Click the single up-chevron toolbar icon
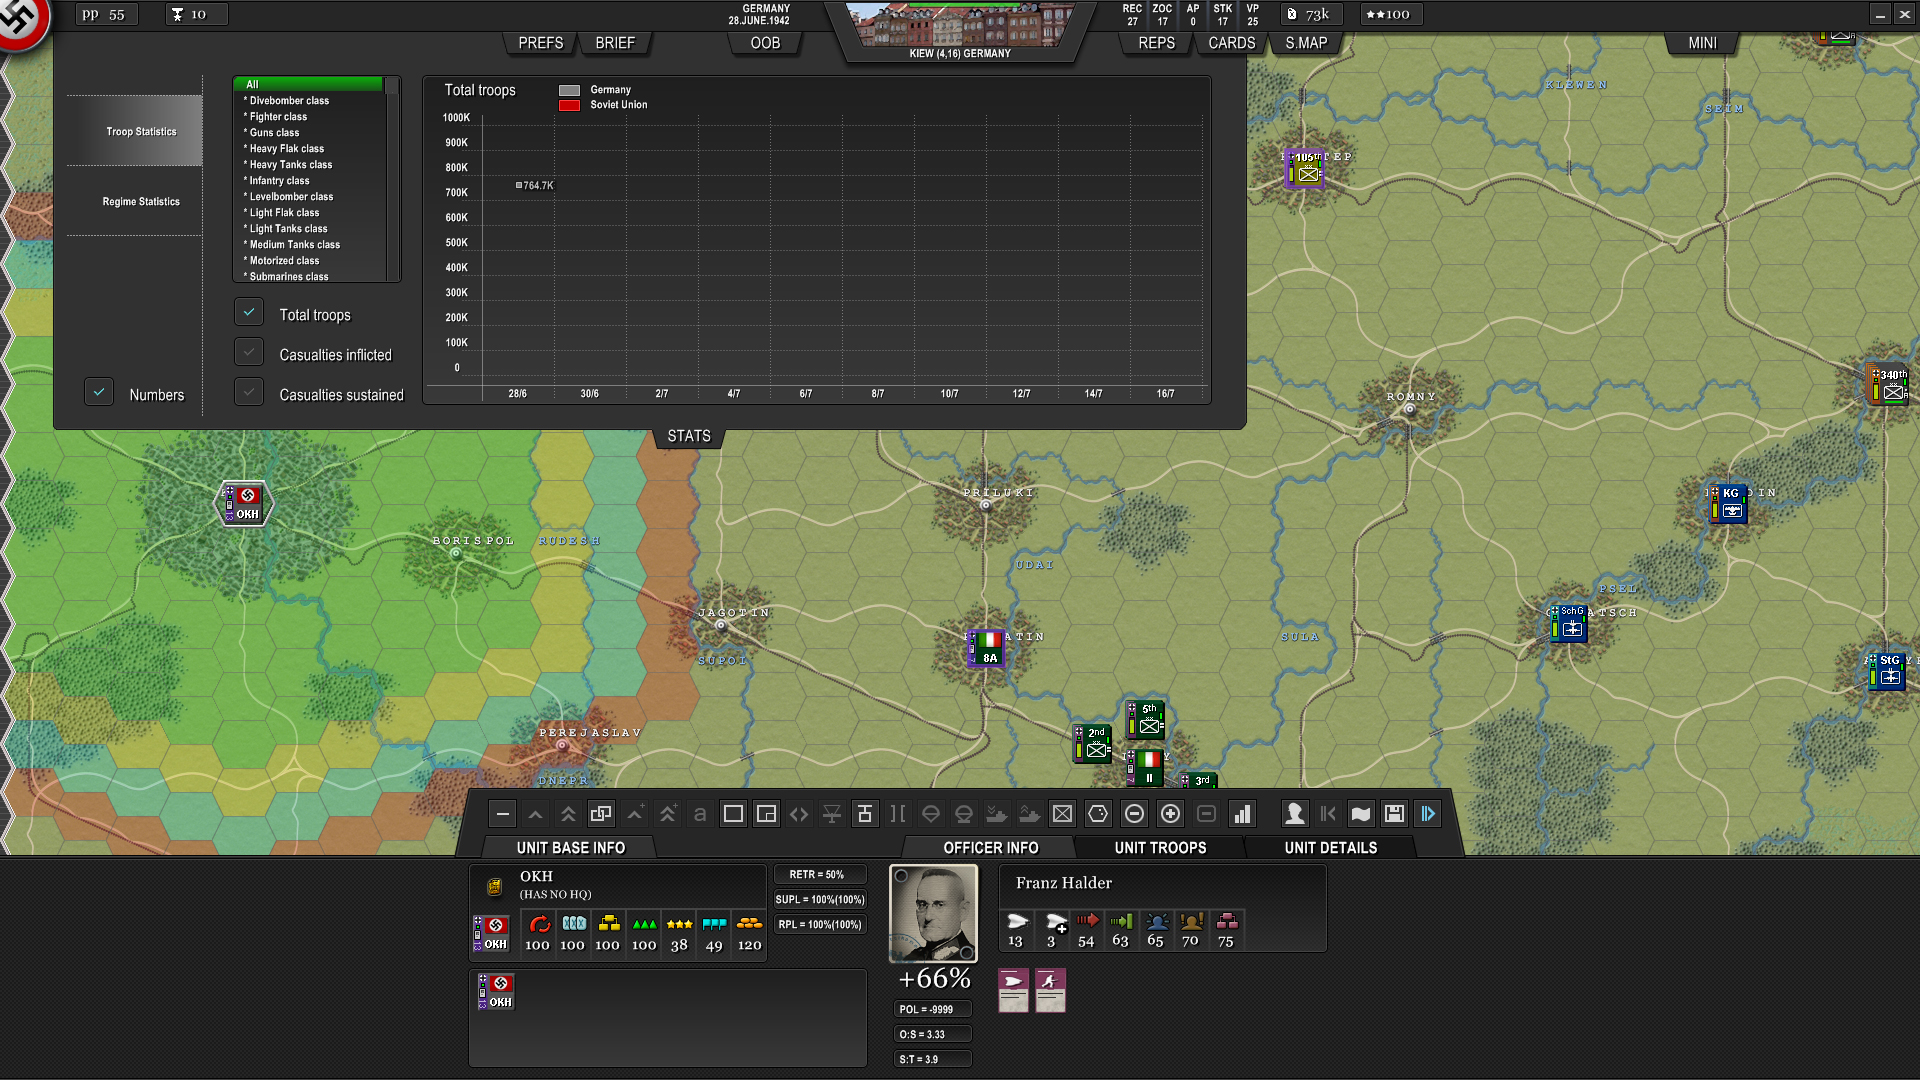 pos(536,814)
